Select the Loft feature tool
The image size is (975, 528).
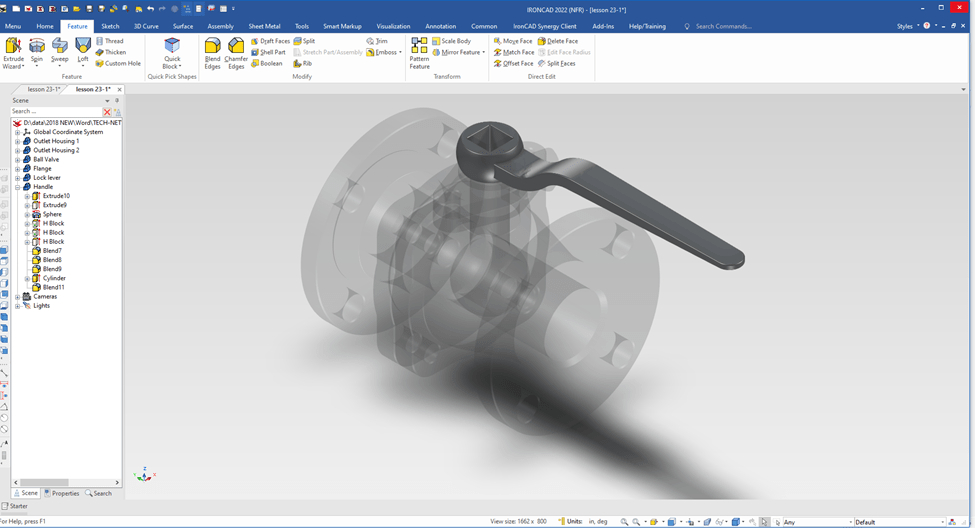(83, 51)
